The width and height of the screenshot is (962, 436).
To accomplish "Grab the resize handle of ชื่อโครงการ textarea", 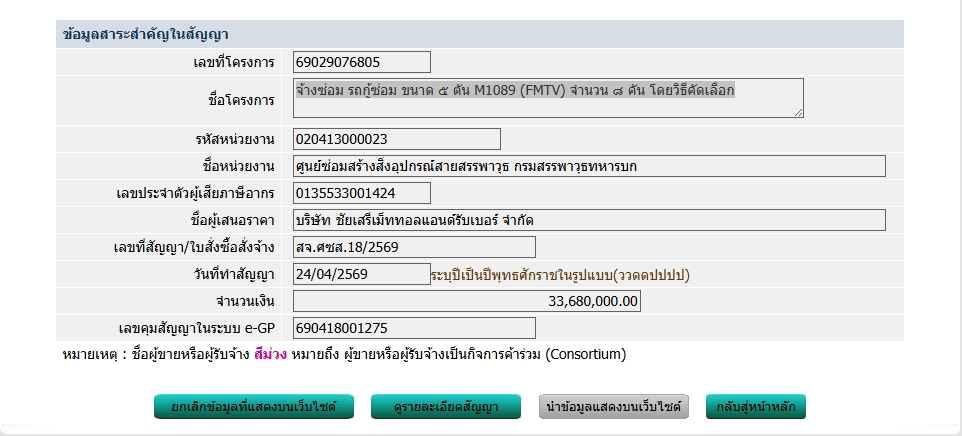I will [798, 113].
